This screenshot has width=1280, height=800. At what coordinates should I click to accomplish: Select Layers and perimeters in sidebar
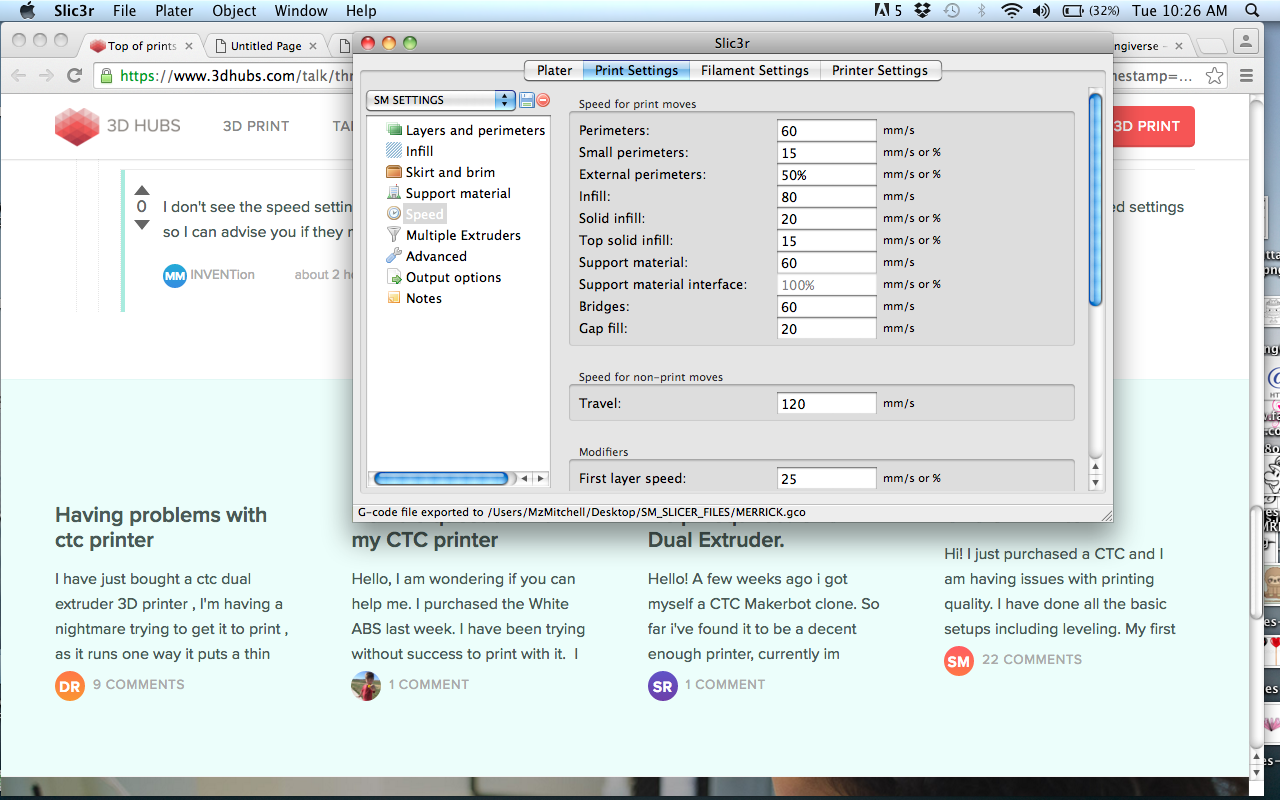coord(474,130)
